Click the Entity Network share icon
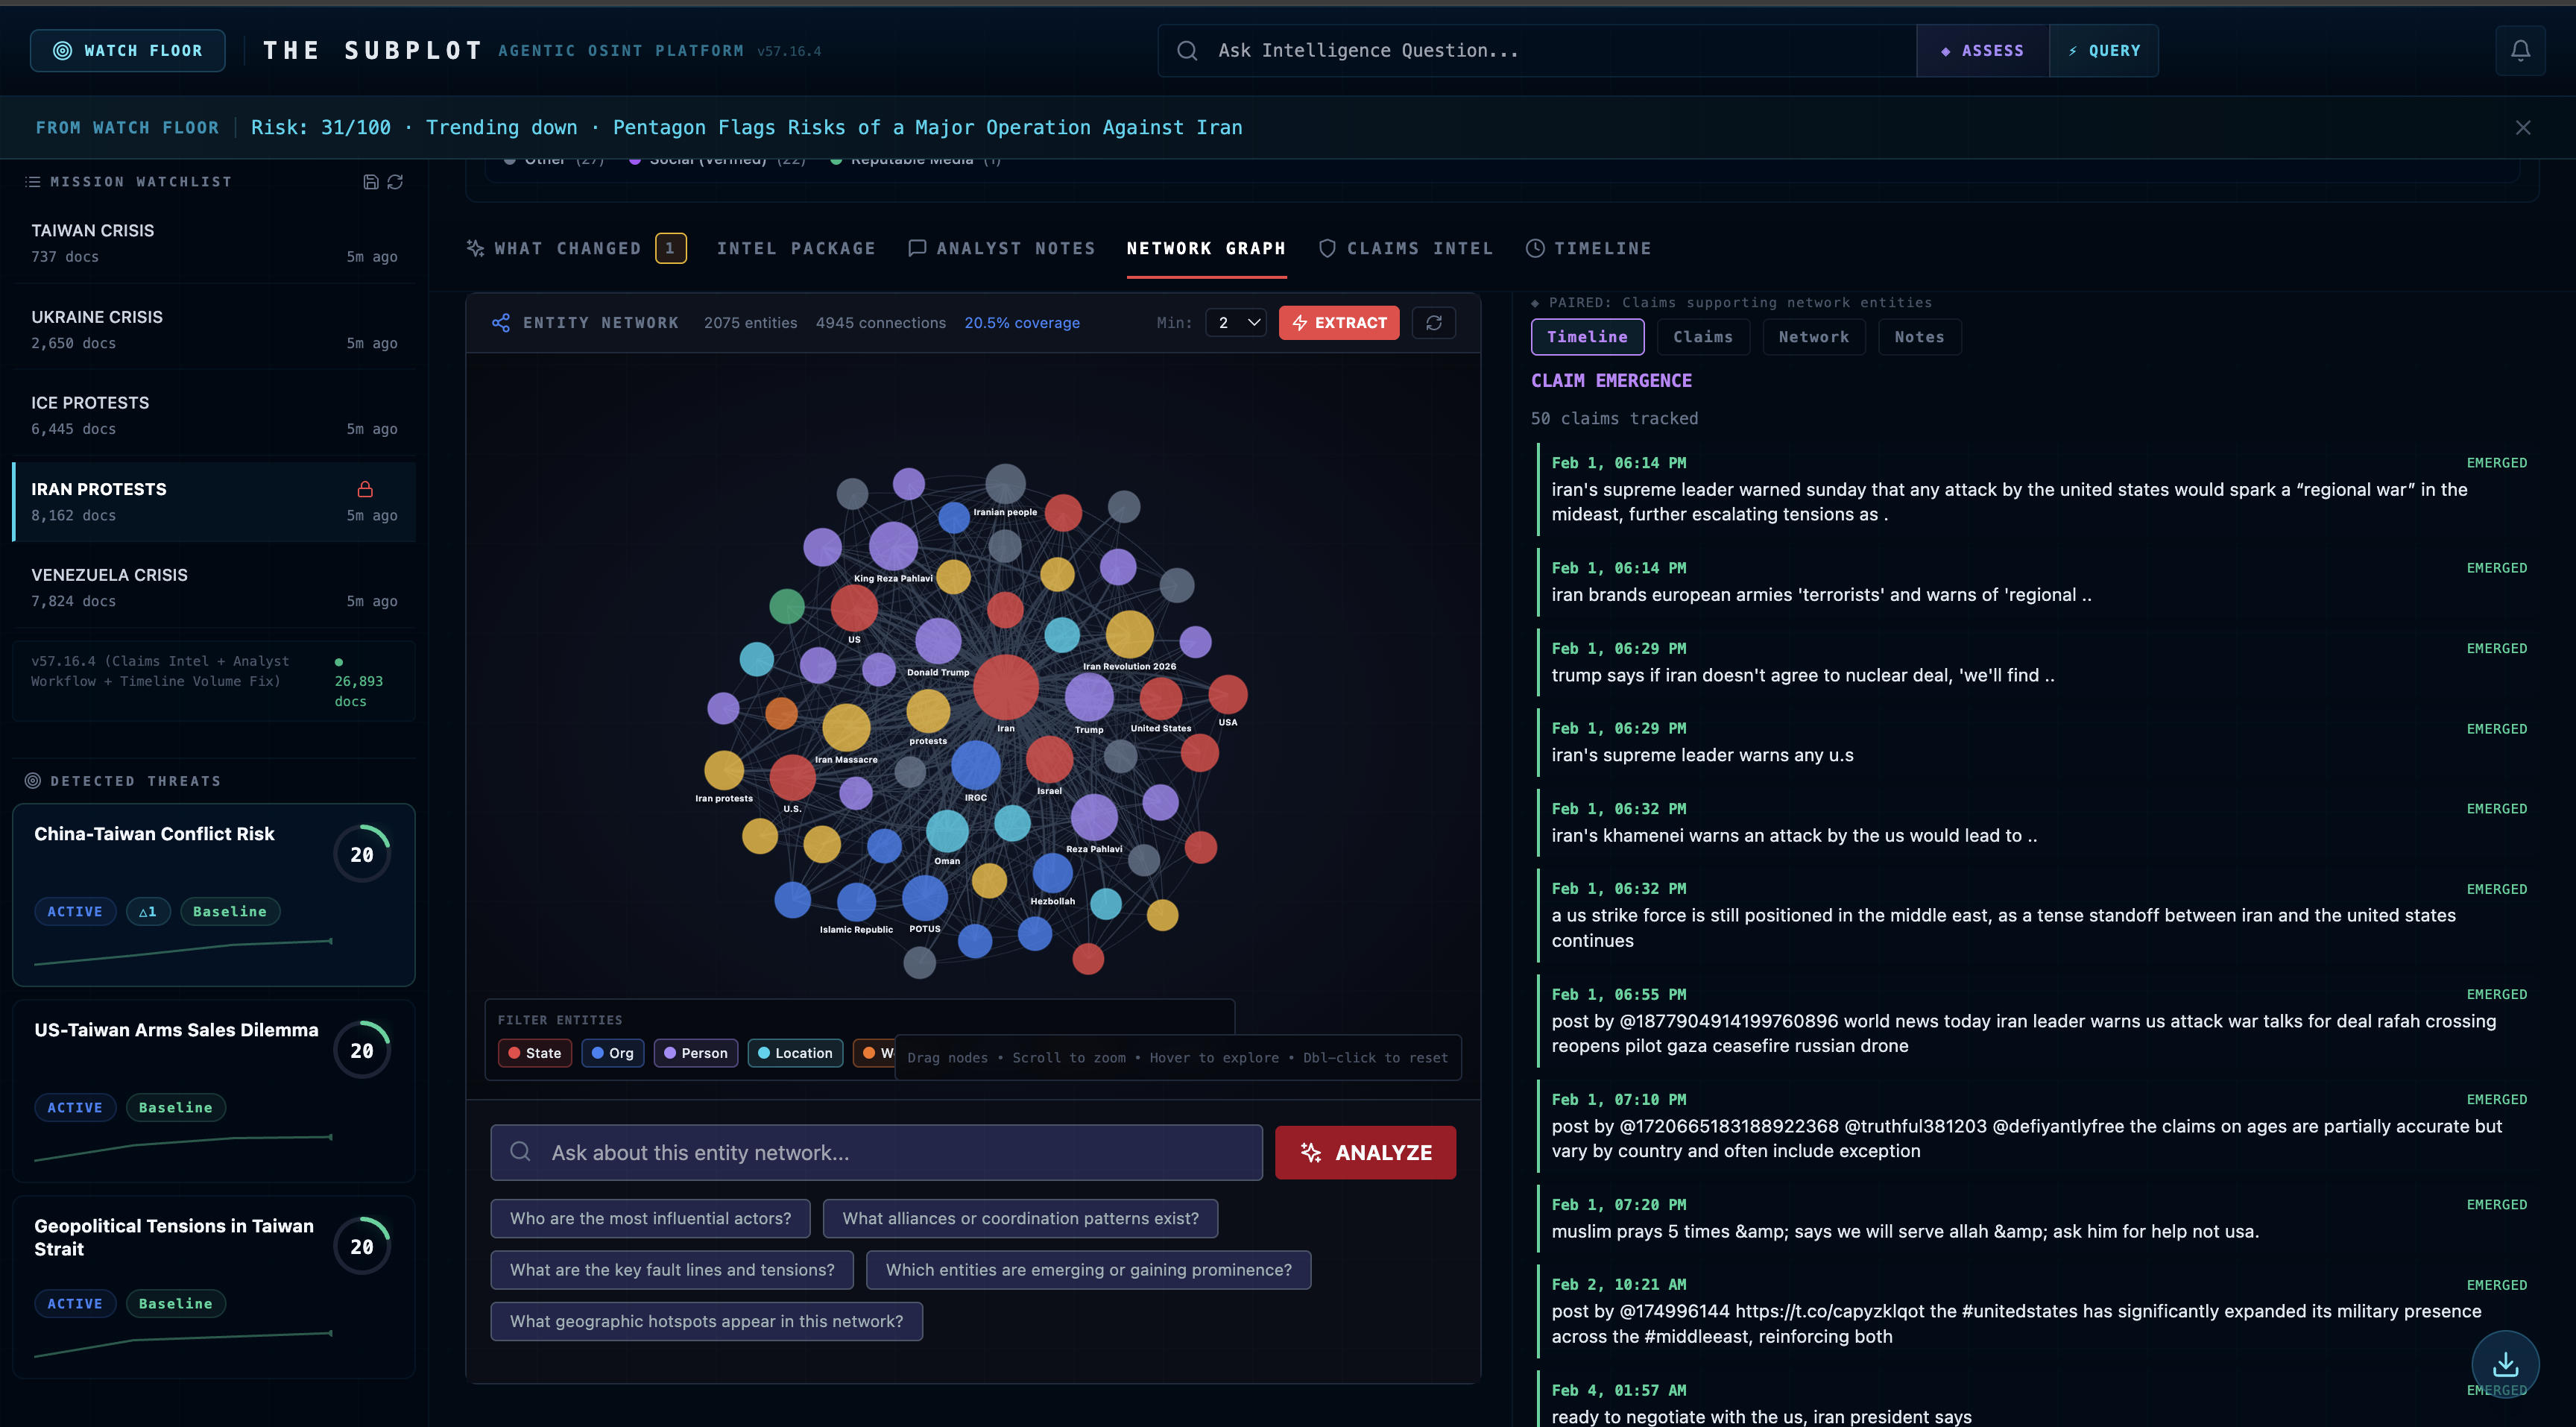 click(x=501, y=322)
